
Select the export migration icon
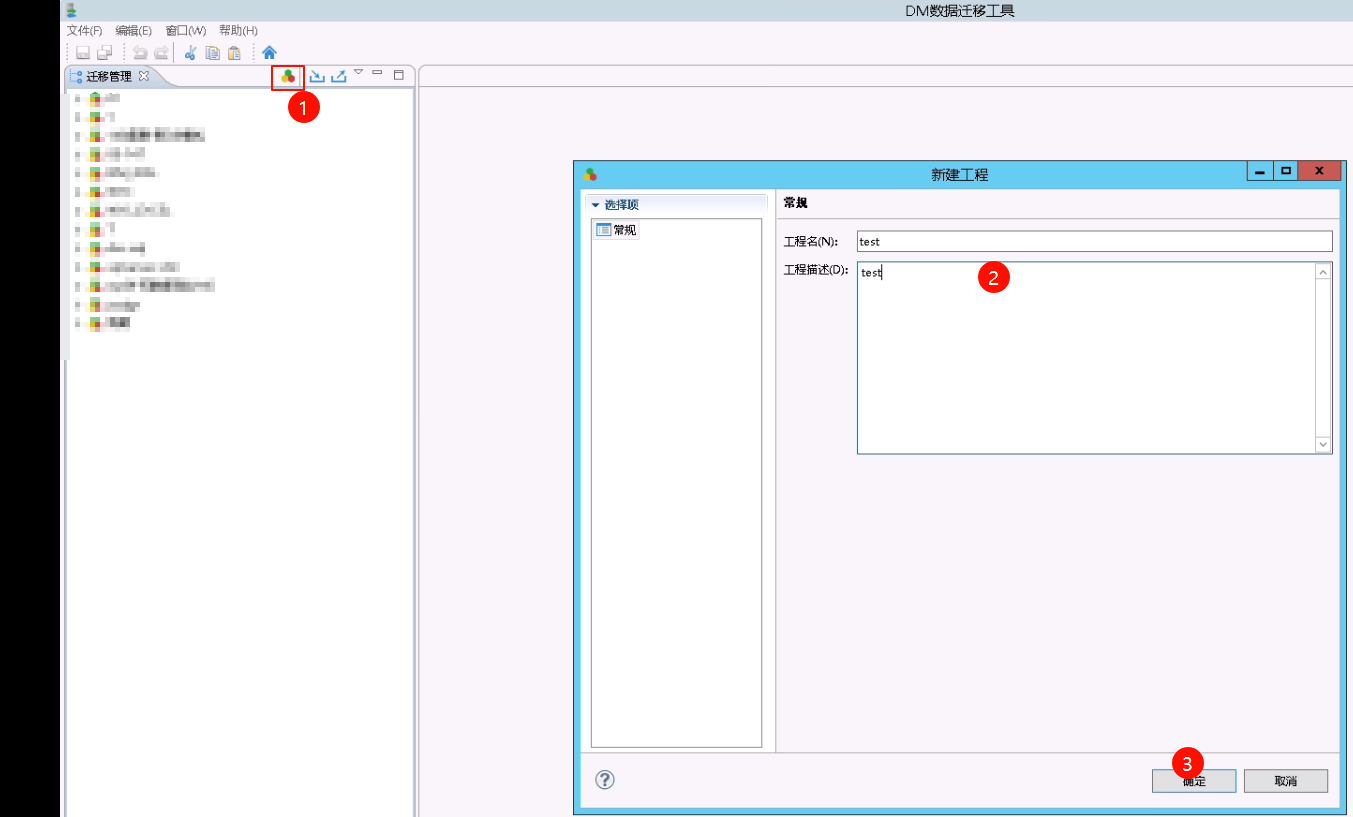pyautogui.click(x=337, y=75)
